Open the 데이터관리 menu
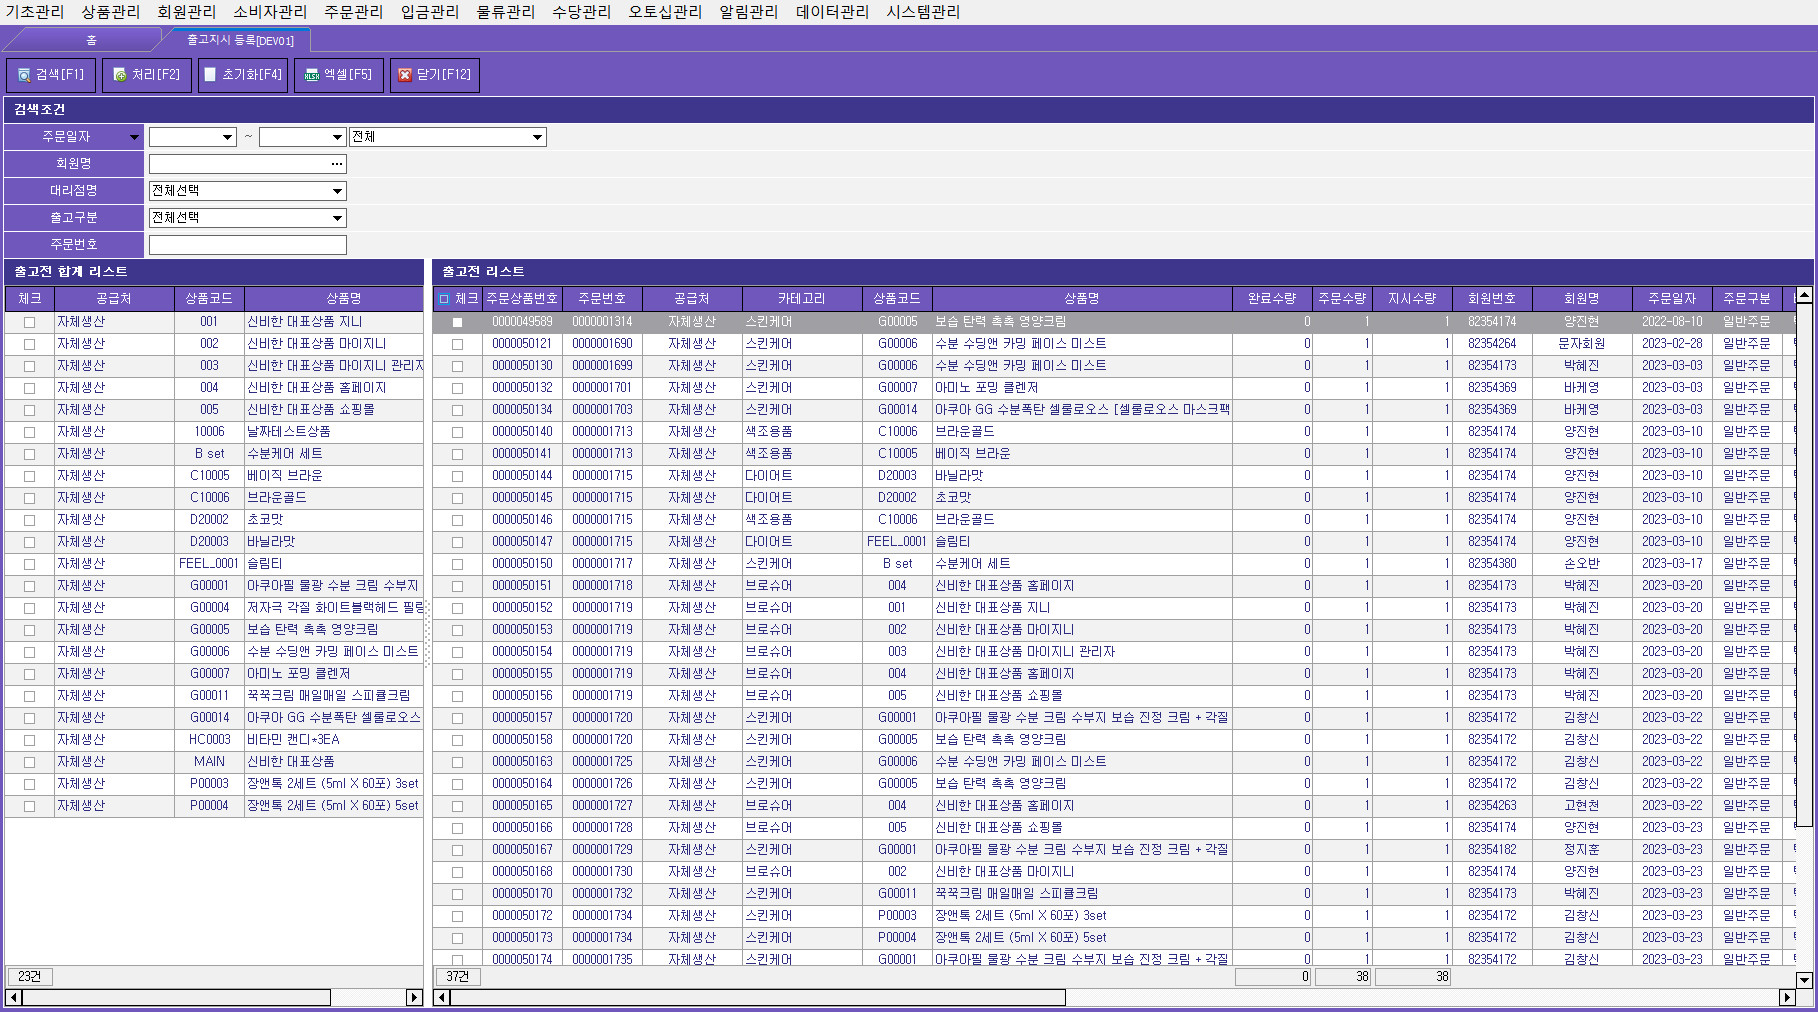The image size is (1818, 1012). pos(832,12)
